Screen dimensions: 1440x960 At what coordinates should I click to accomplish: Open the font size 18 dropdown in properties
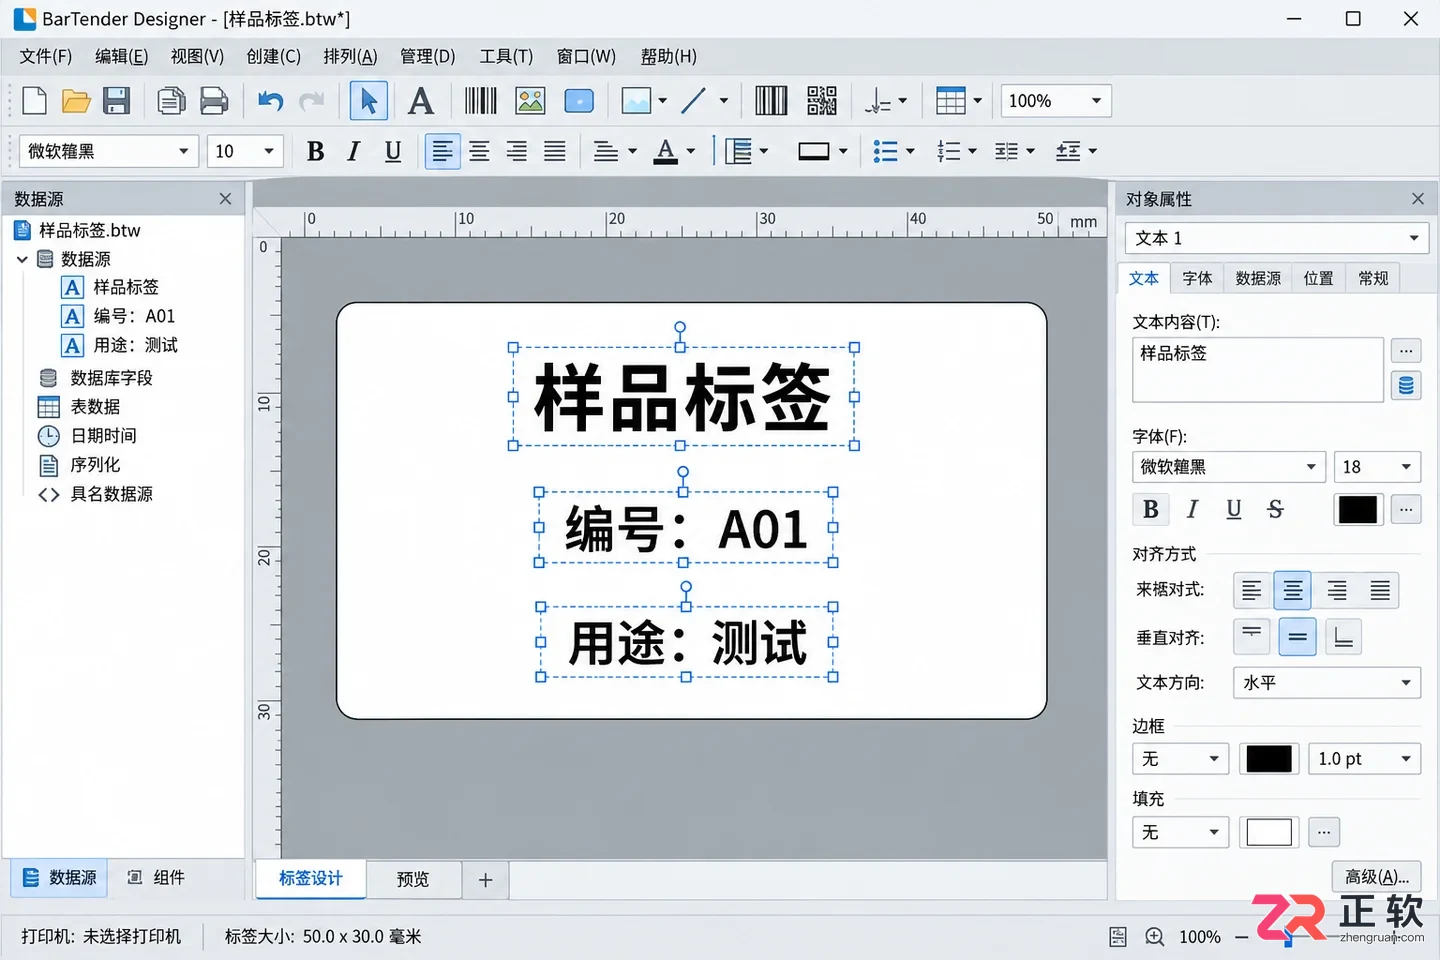pyautogui.click(x=1377, y=467)
